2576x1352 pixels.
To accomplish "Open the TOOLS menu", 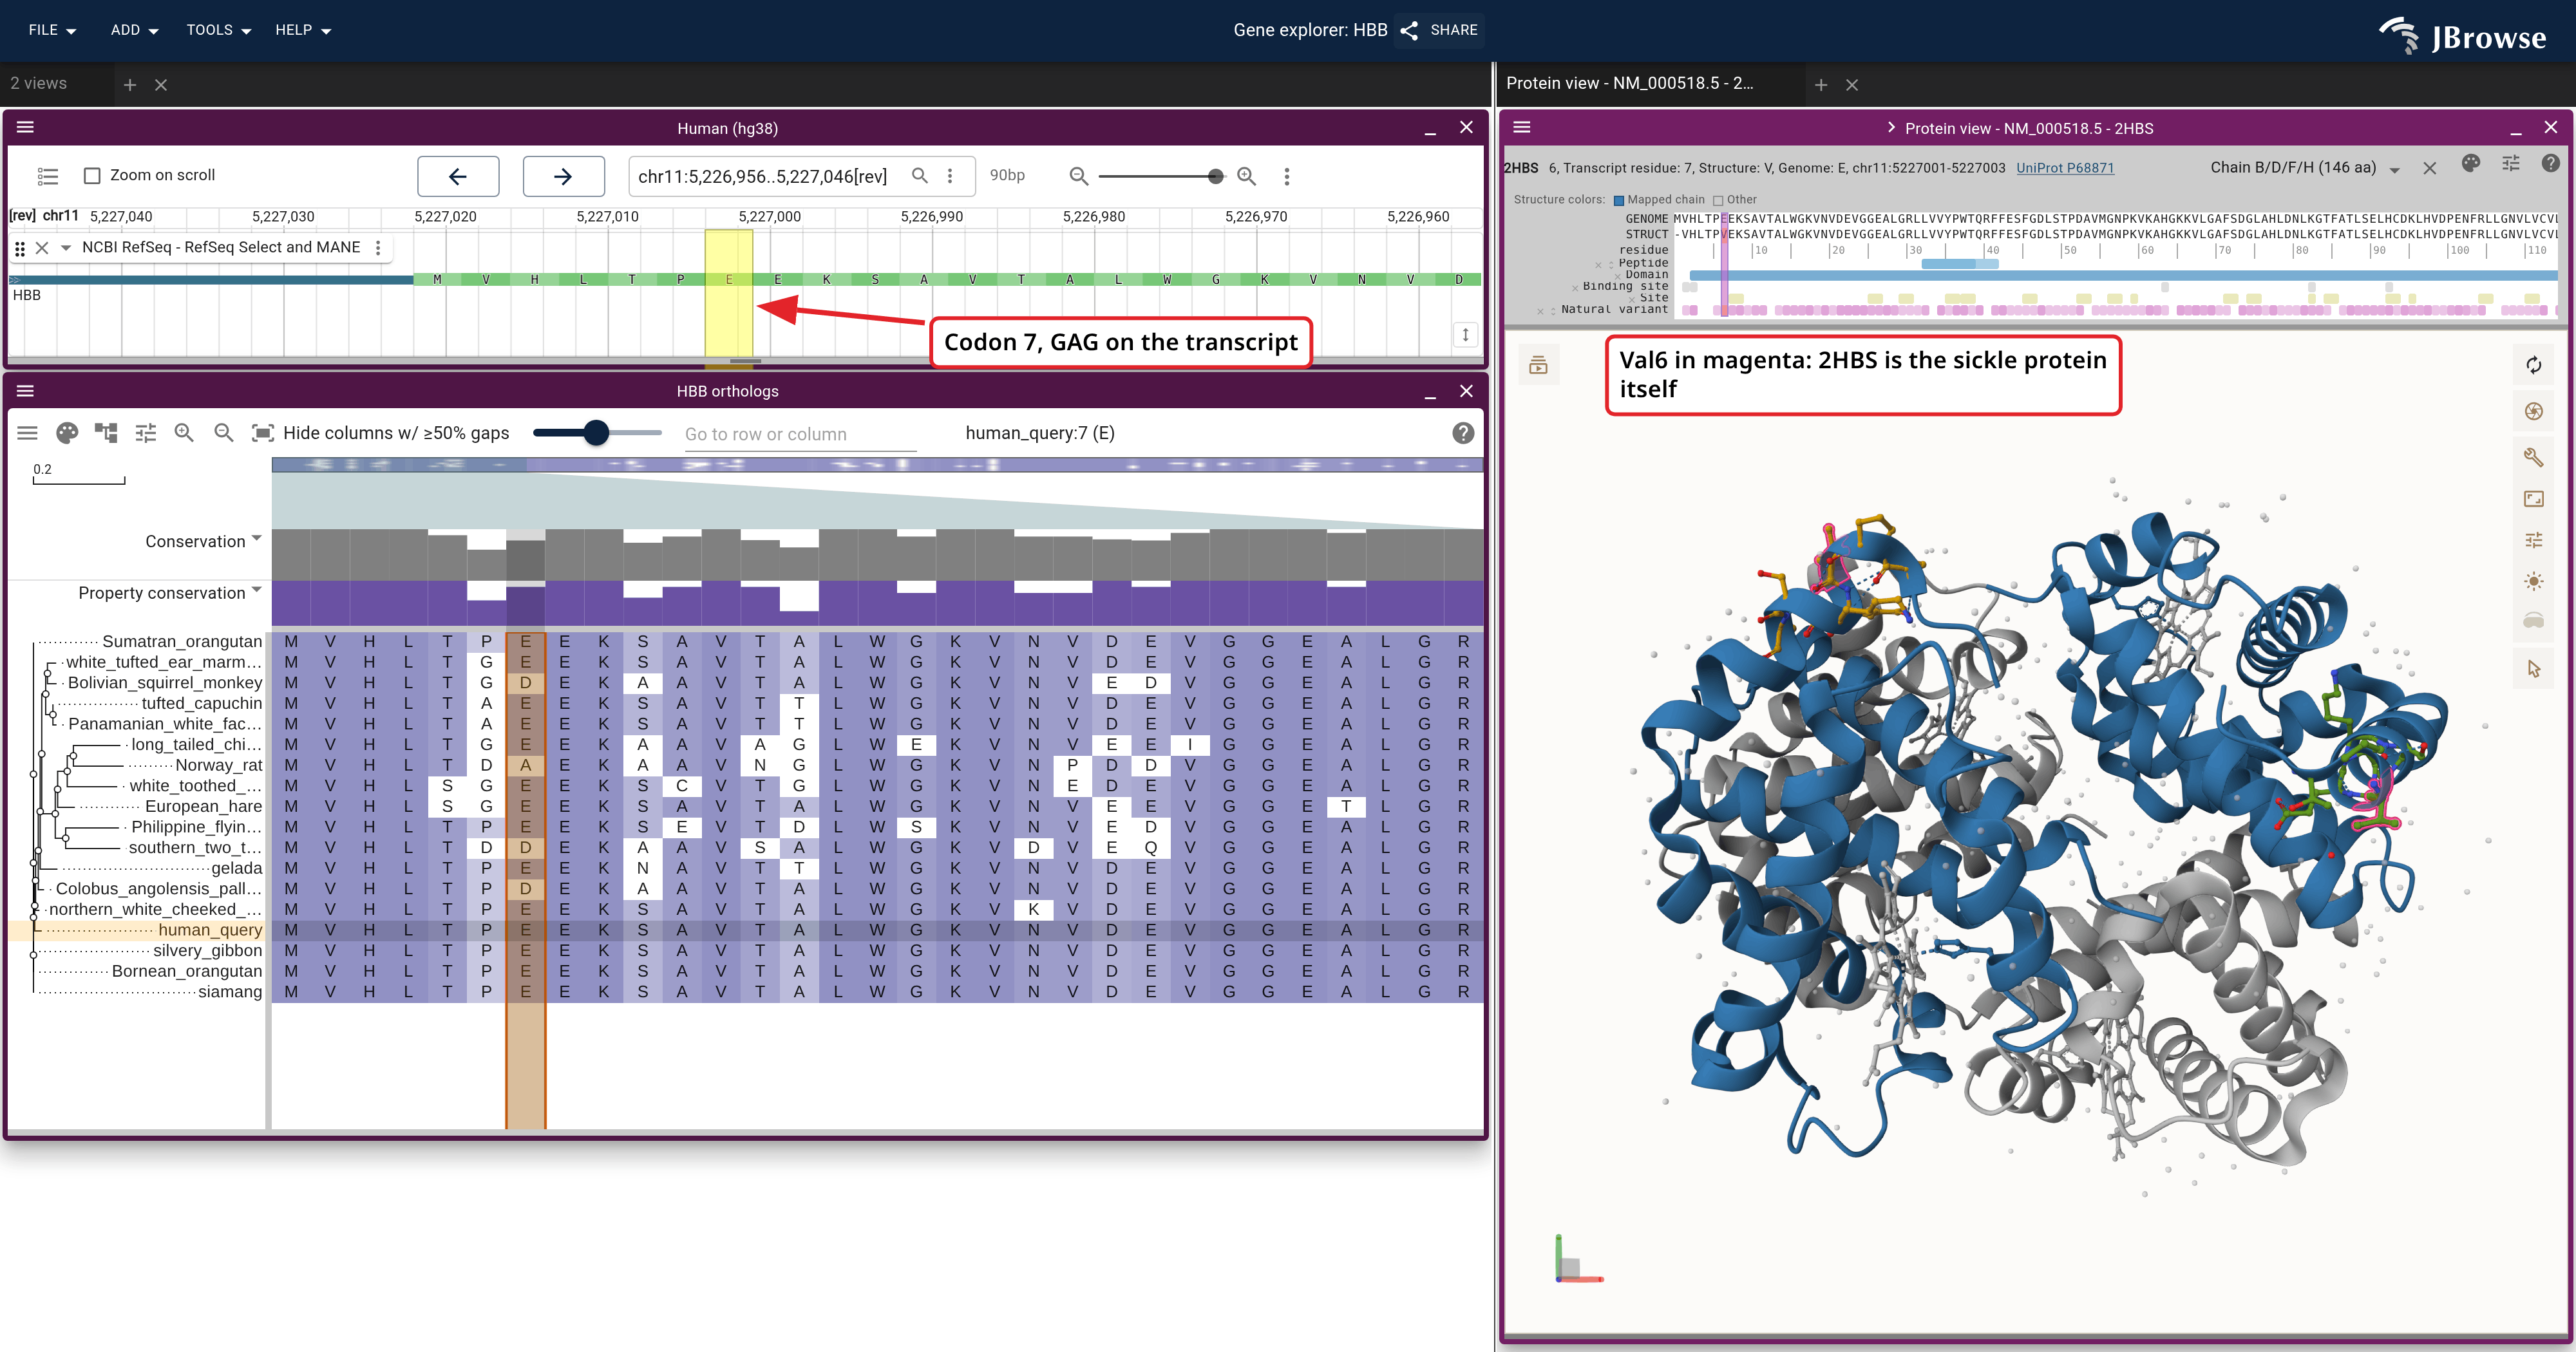I will tap(218, 30).
